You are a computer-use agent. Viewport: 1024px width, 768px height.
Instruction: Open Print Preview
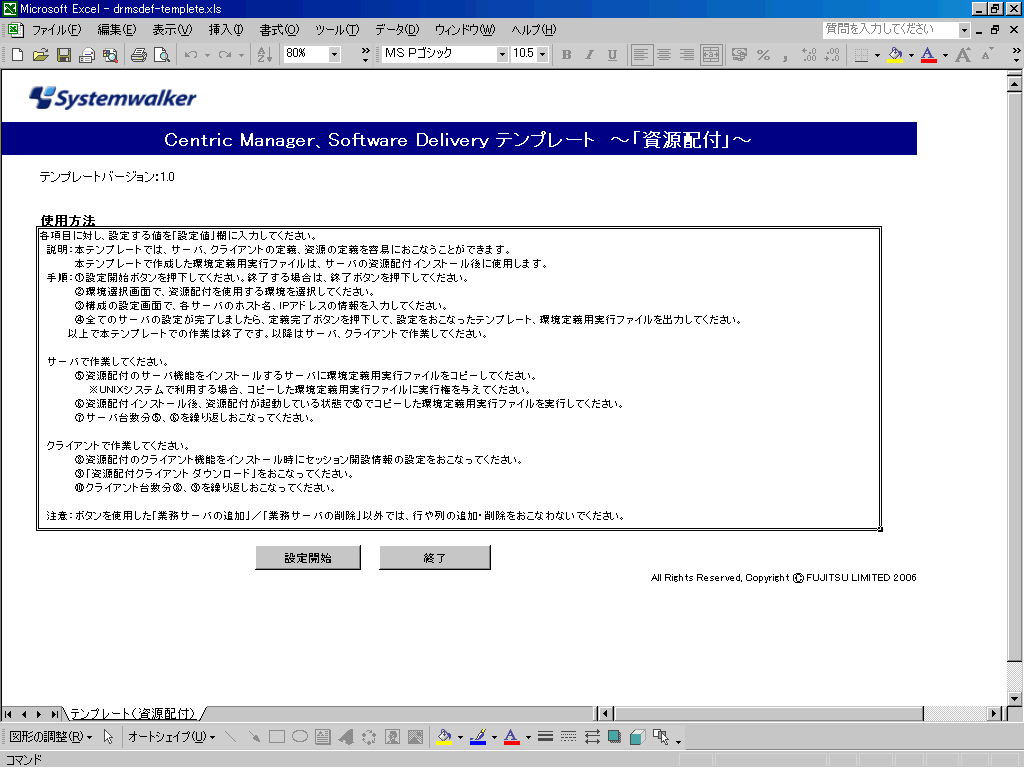[161, 55]
